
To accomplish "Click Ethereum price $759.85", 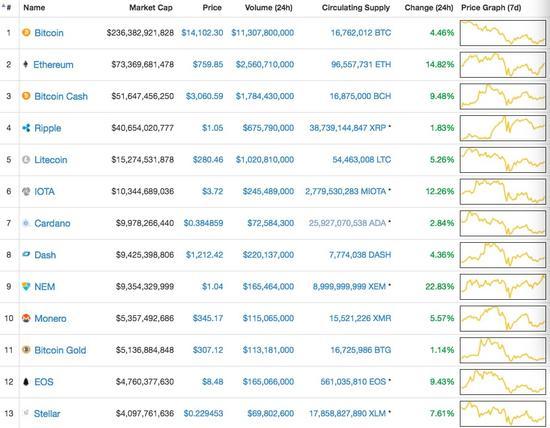I will click(208, 65).
